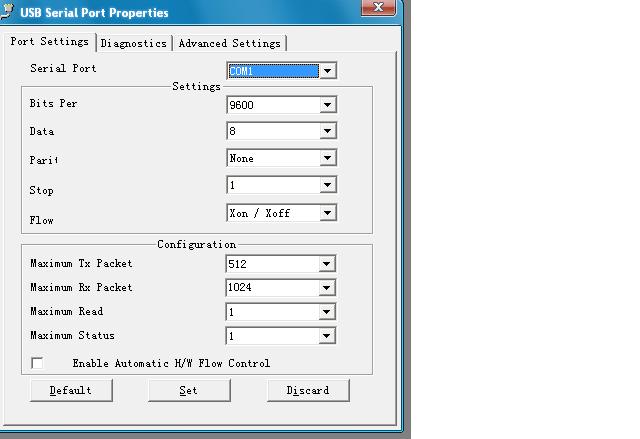This screenshot has width=640, height=439.
Task: Open the Maximum Tx Packet dropdown
Action: pyautogui.click(x=327, y=264)
